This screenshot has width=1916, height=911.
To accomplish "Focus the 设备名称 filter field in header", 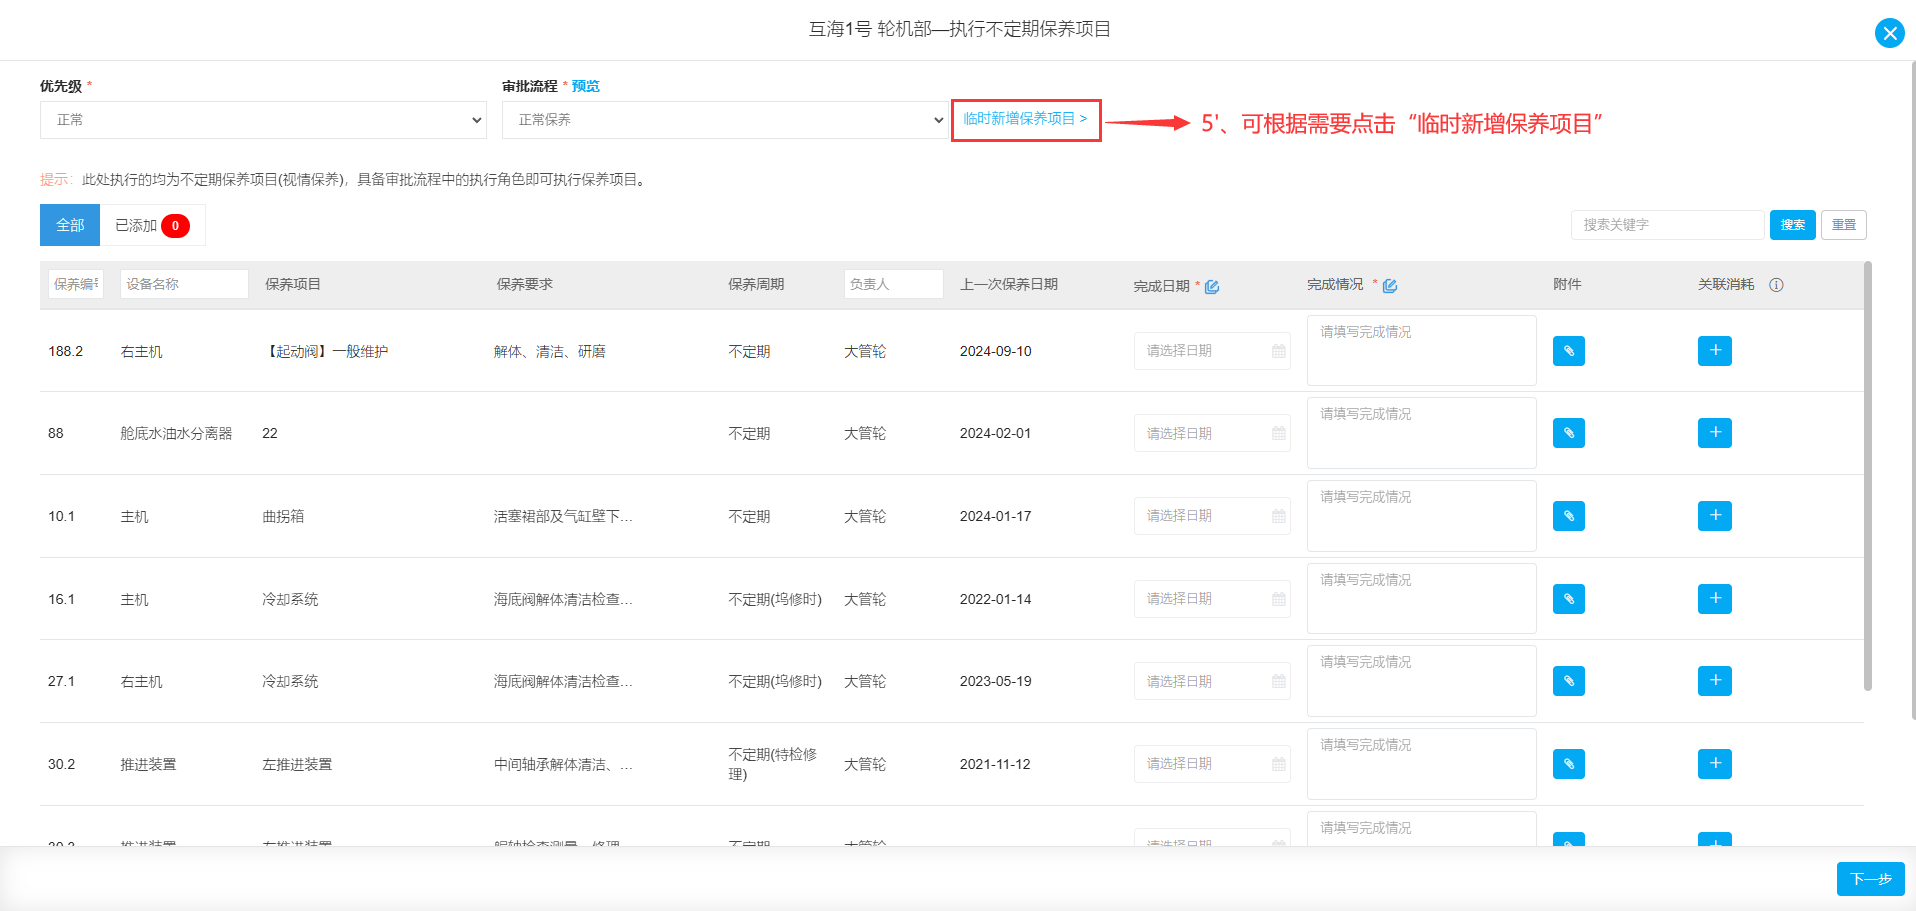I will pos(184,284).
